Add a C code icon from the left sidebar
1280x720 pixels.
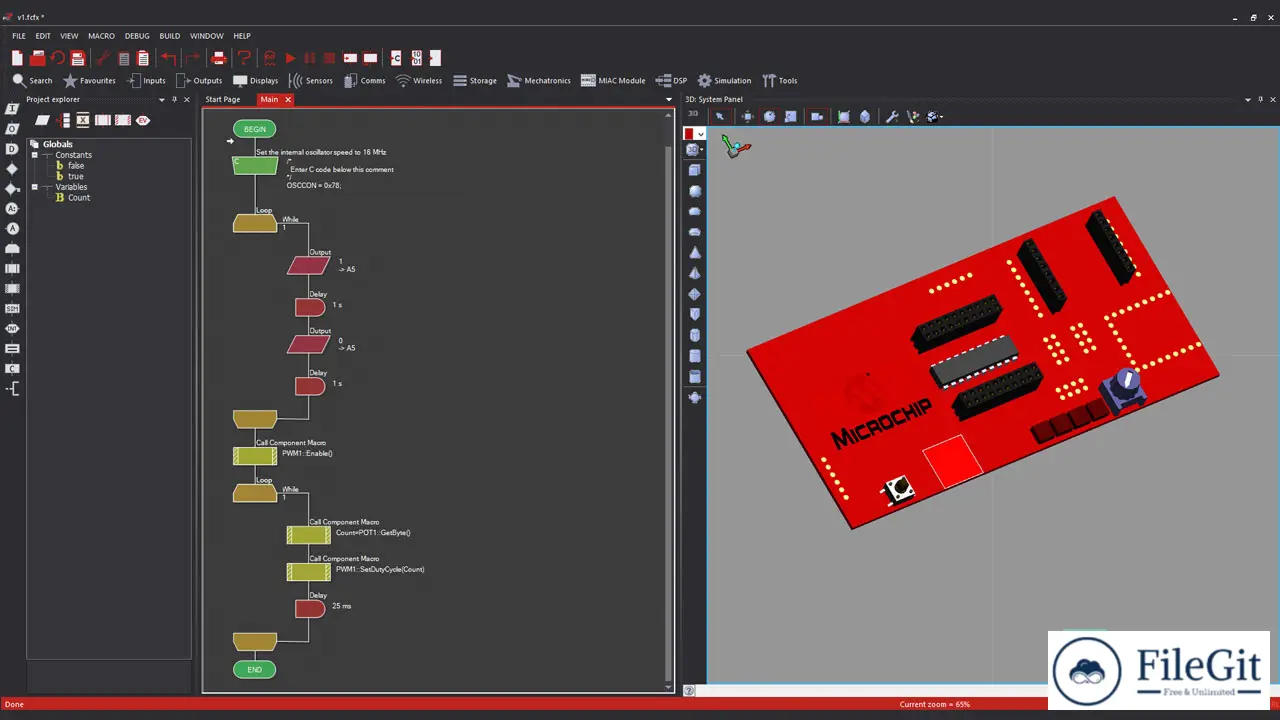point(12,369)
